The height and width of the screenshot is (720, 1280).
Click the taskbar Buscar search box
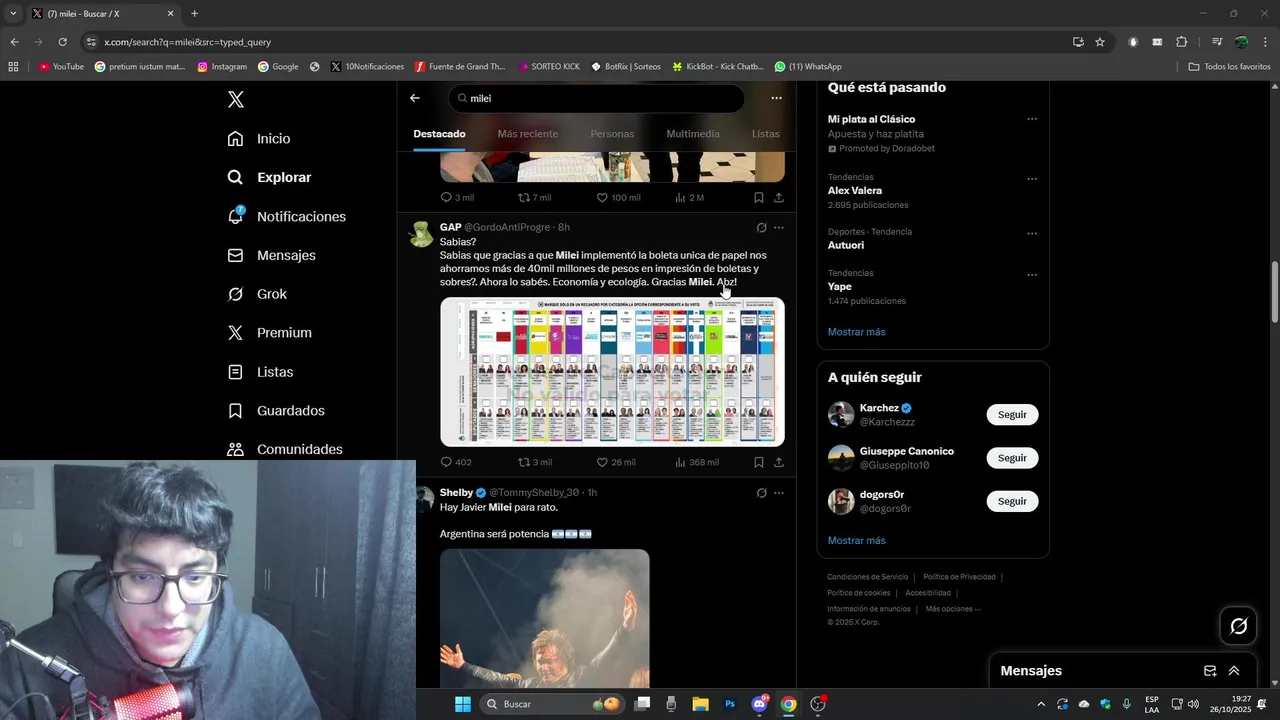pyautogui.click(x=552, y=704)
